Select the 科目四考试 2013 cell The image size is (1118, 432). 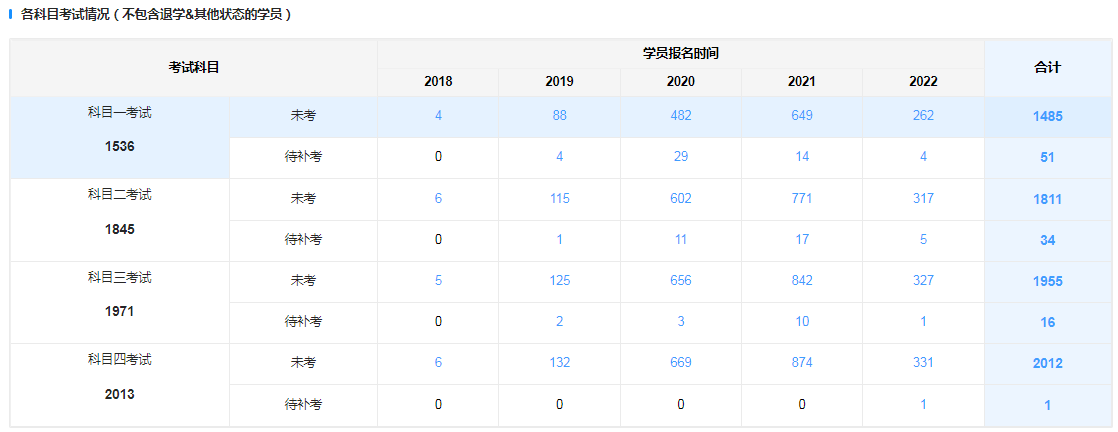[120, 385]
